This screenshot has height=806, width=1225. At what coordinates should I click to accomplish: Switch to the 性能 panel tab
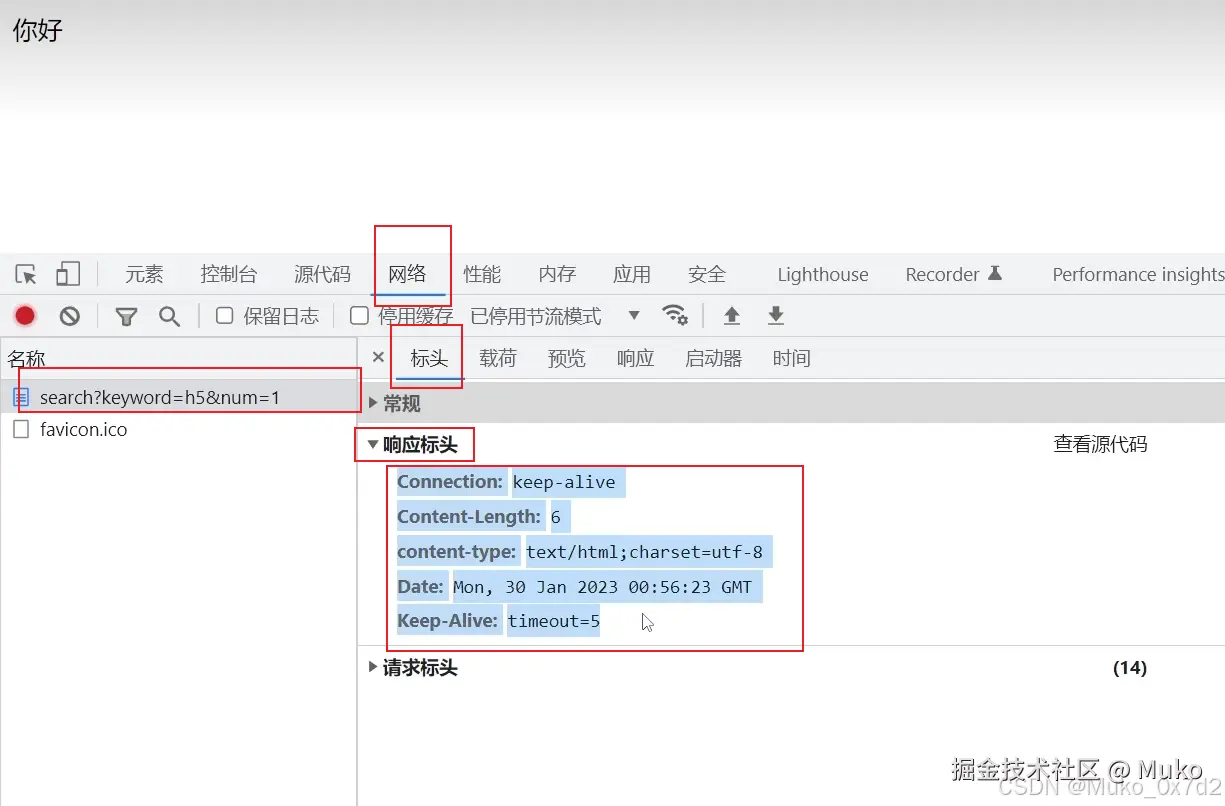point(482,274)
